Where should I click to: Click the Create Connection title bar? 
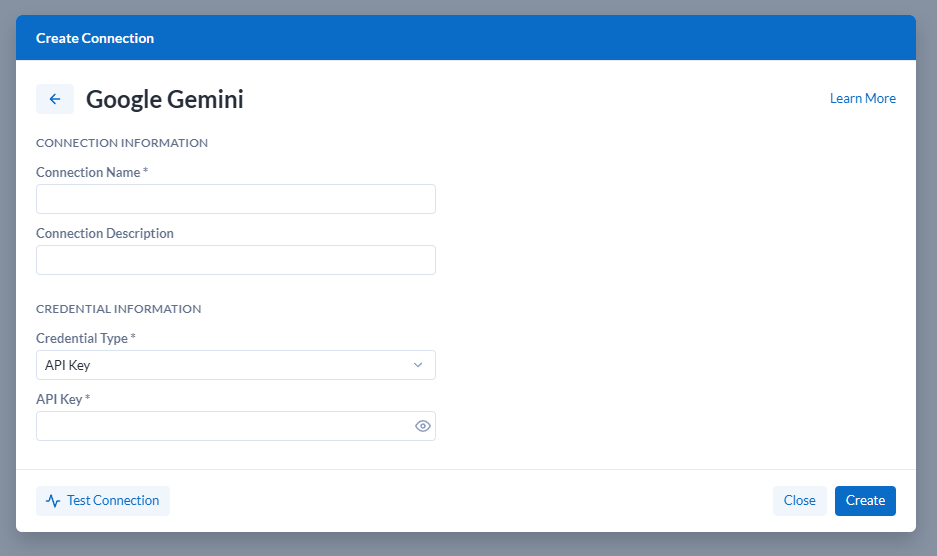466,38
